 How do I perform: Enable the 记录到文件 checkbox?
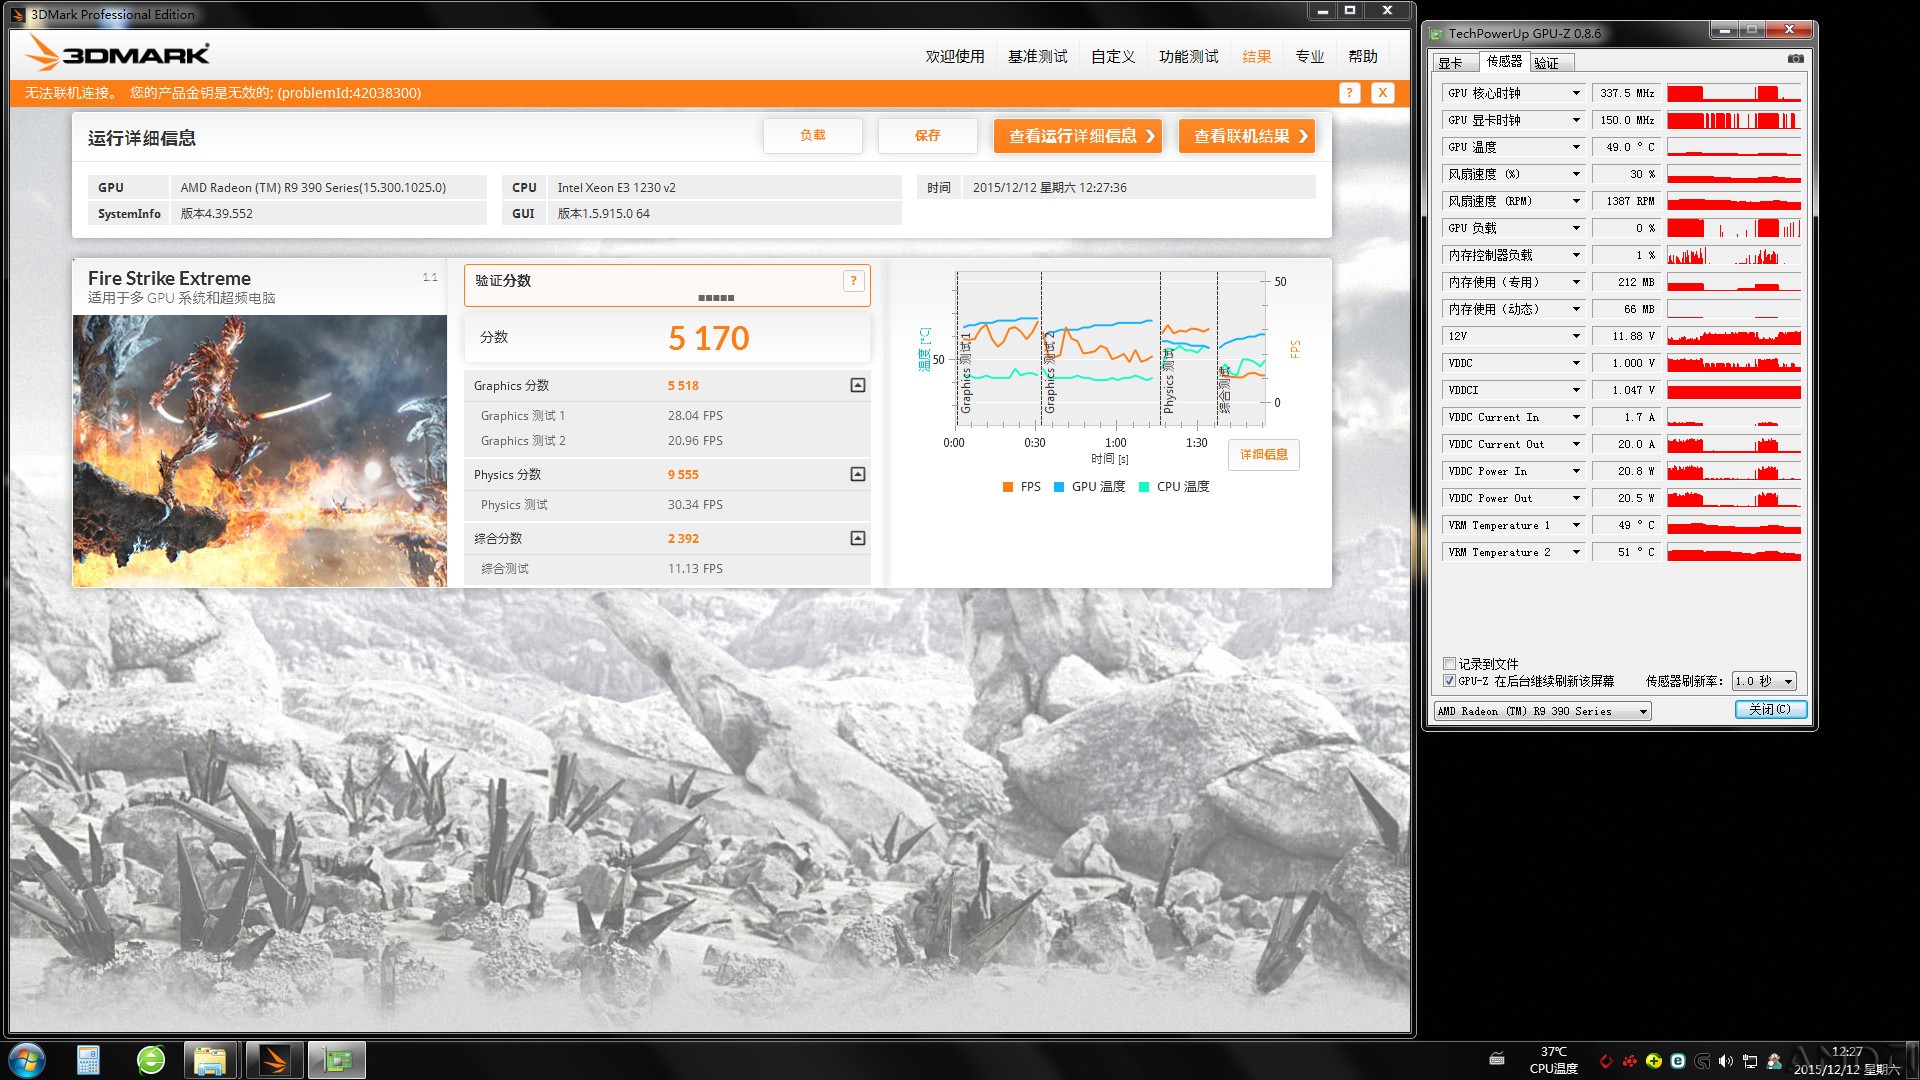tap(1449, 663)
